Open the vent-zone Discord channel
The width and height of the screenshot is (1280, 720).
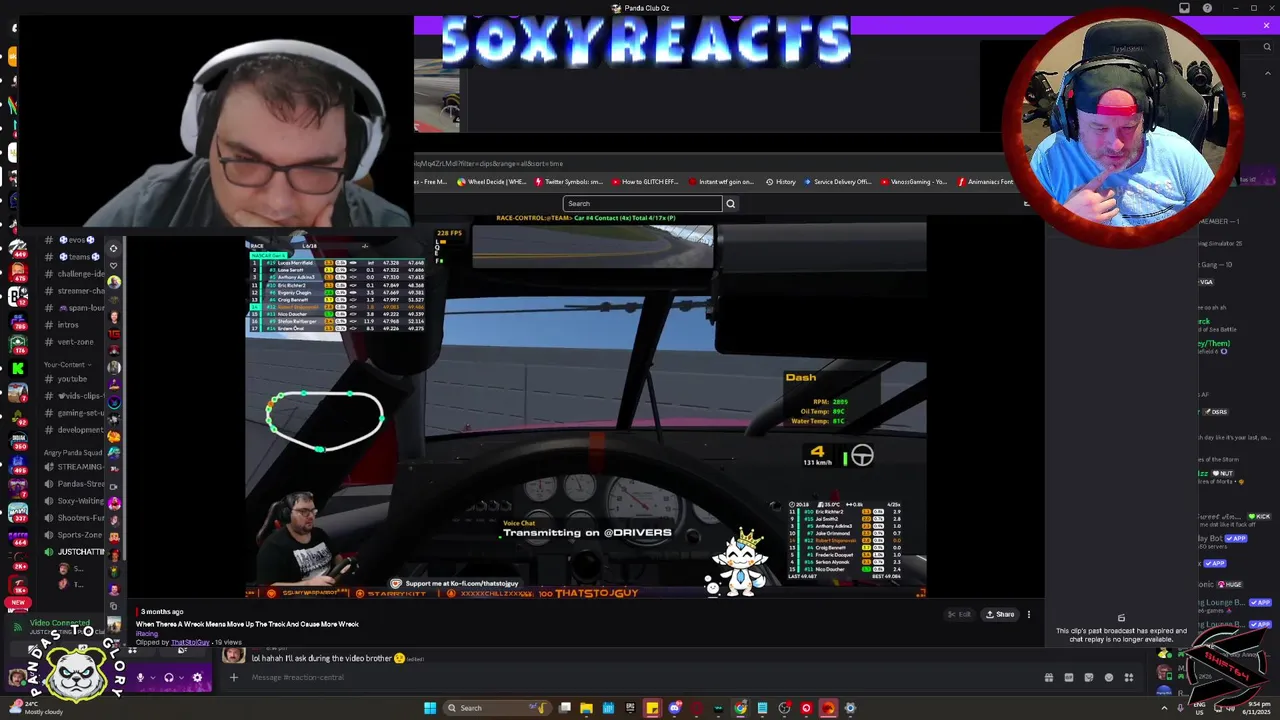pyautogui.click(x=76, y=342)
